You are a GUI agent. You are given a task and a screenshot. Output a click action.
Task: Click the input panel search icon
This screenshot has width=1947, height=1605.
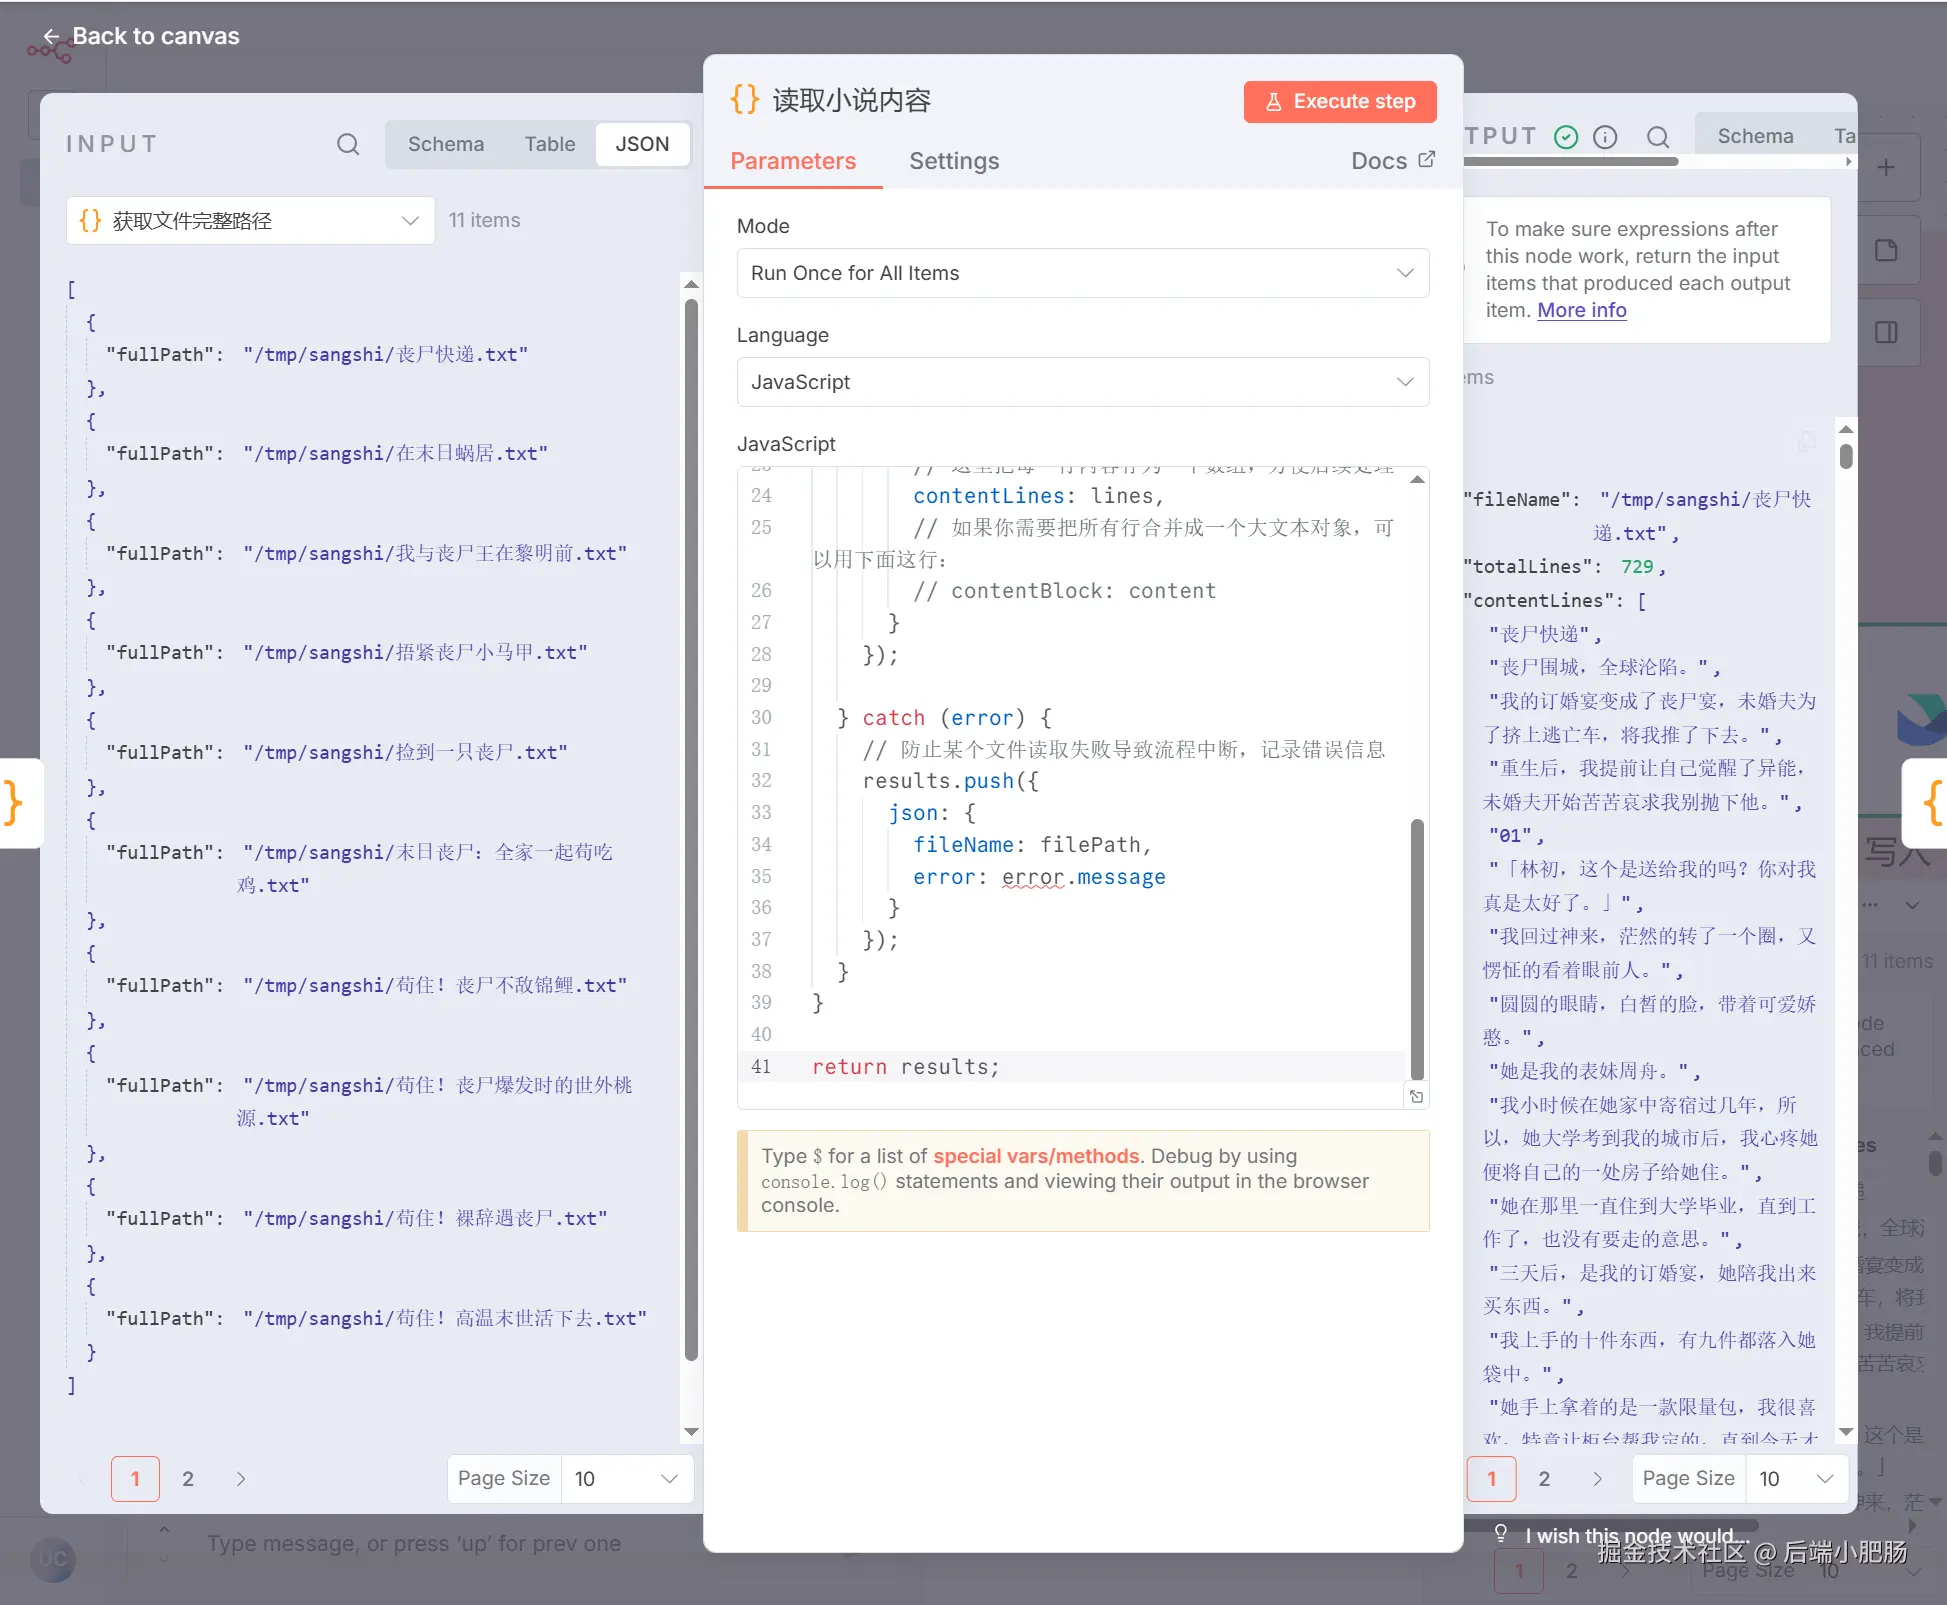(347, 144)
